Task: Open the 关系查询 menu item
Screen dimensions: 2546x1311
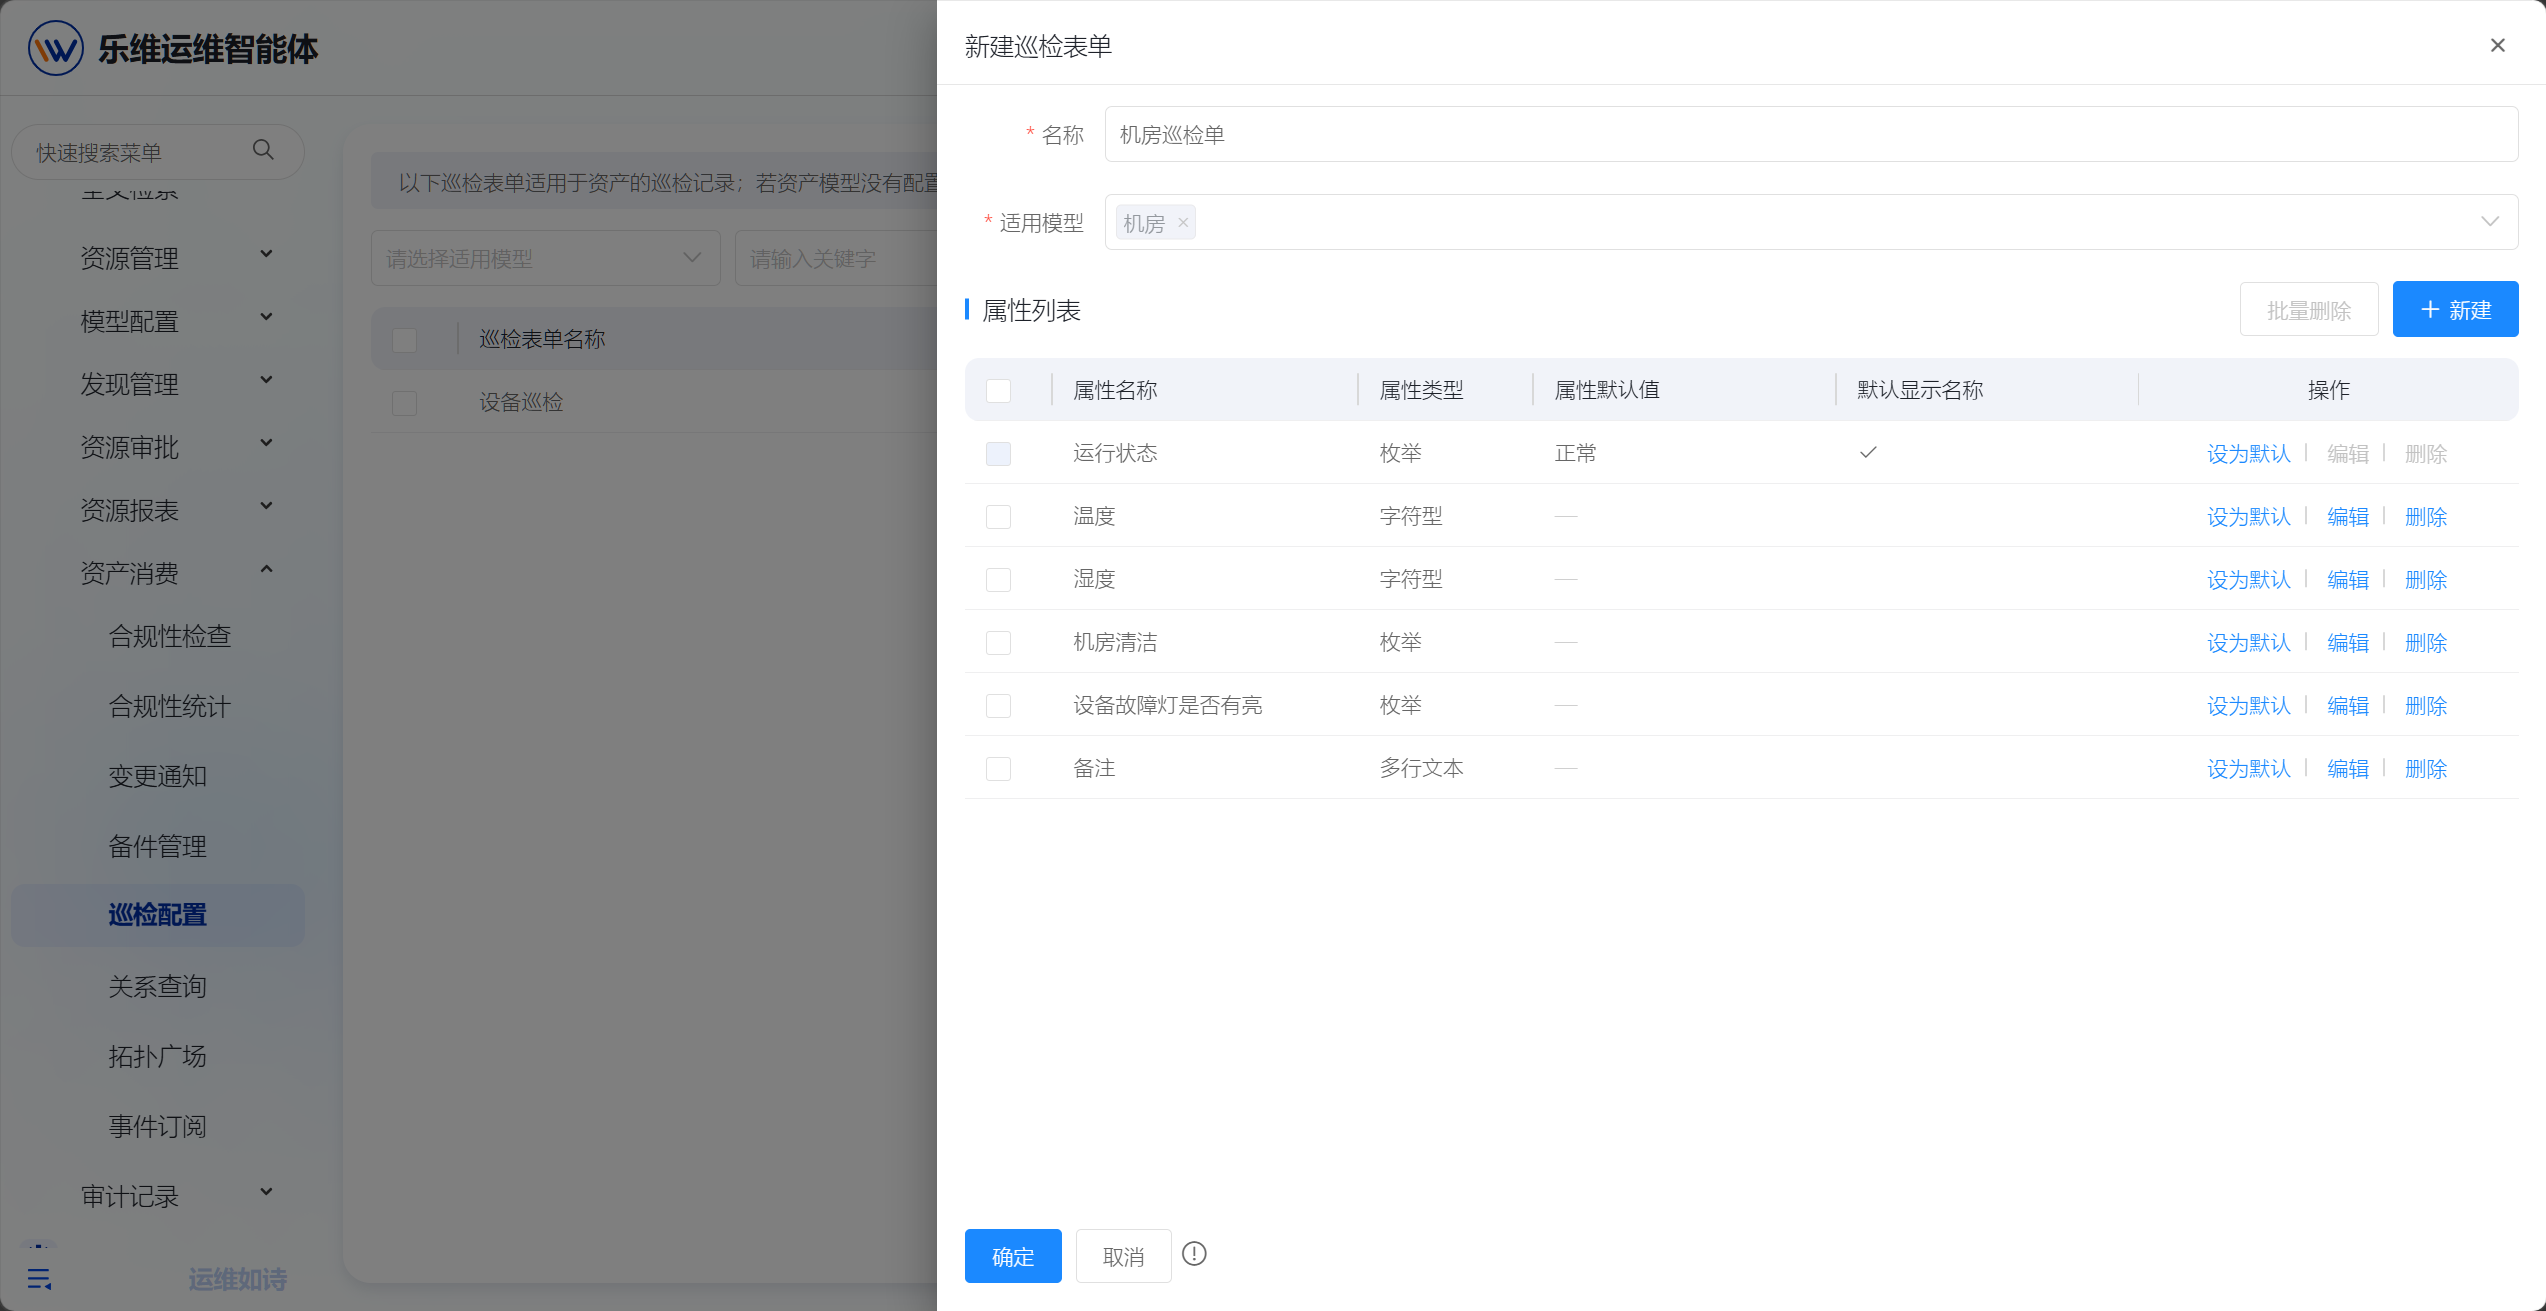Action: click(x=158, y=986)
